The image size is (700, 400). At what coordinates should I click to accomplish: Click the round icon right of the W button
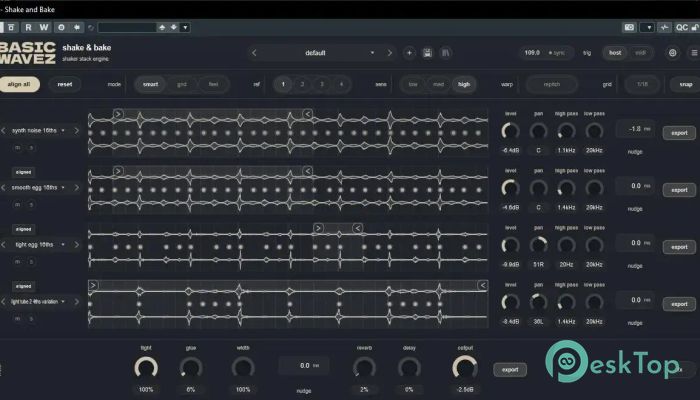point(62,28)
